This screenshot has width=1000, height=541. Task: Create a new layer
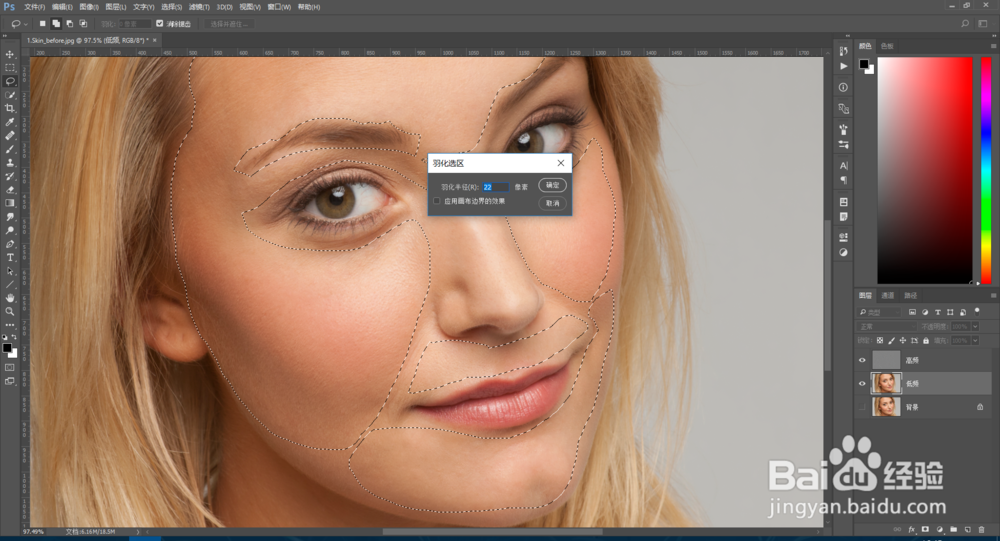[x=967, y=530]
